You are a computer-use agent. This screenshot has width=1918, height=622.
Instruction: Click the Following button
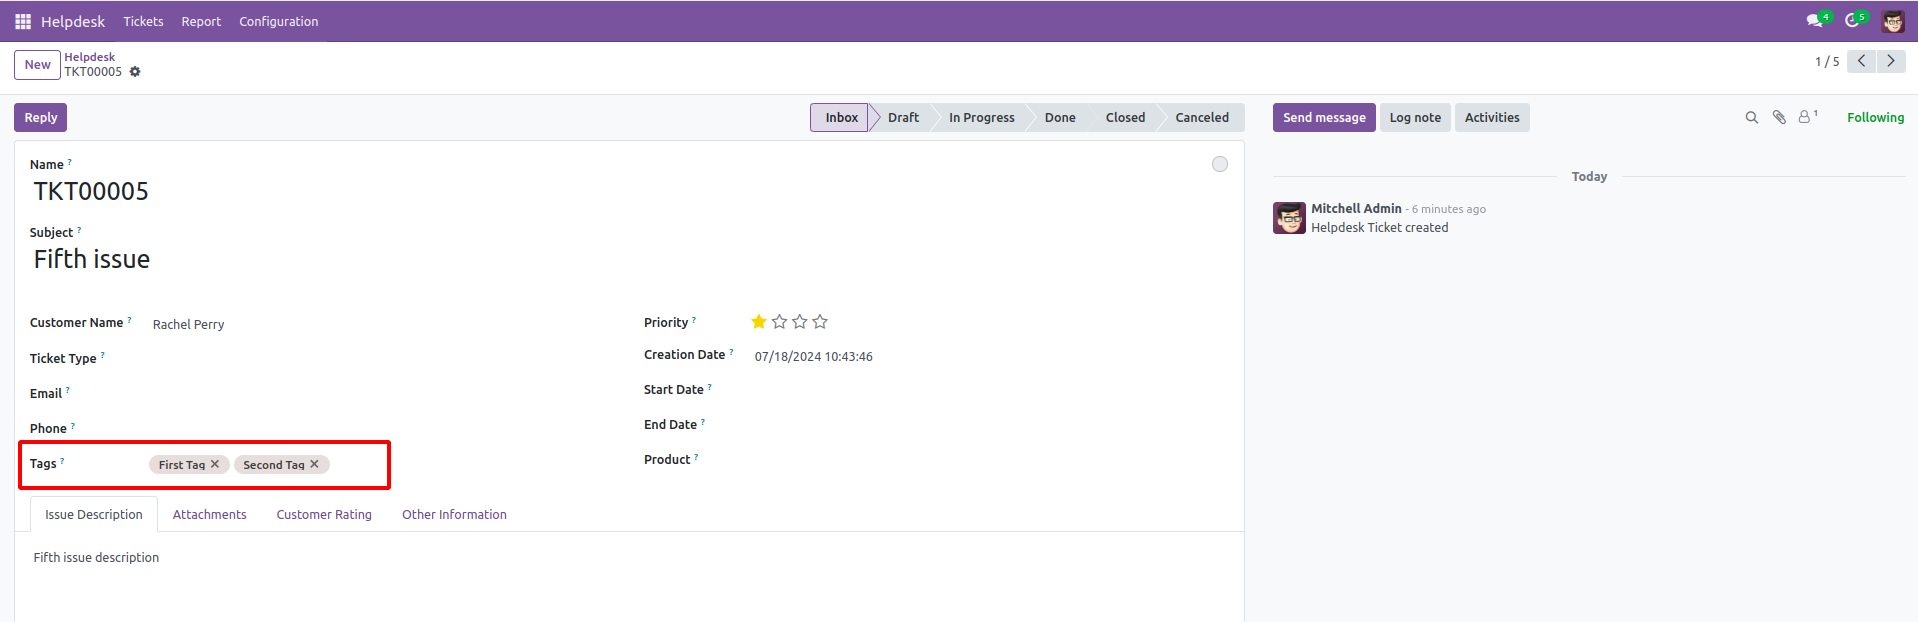[x=1875, y=118]
